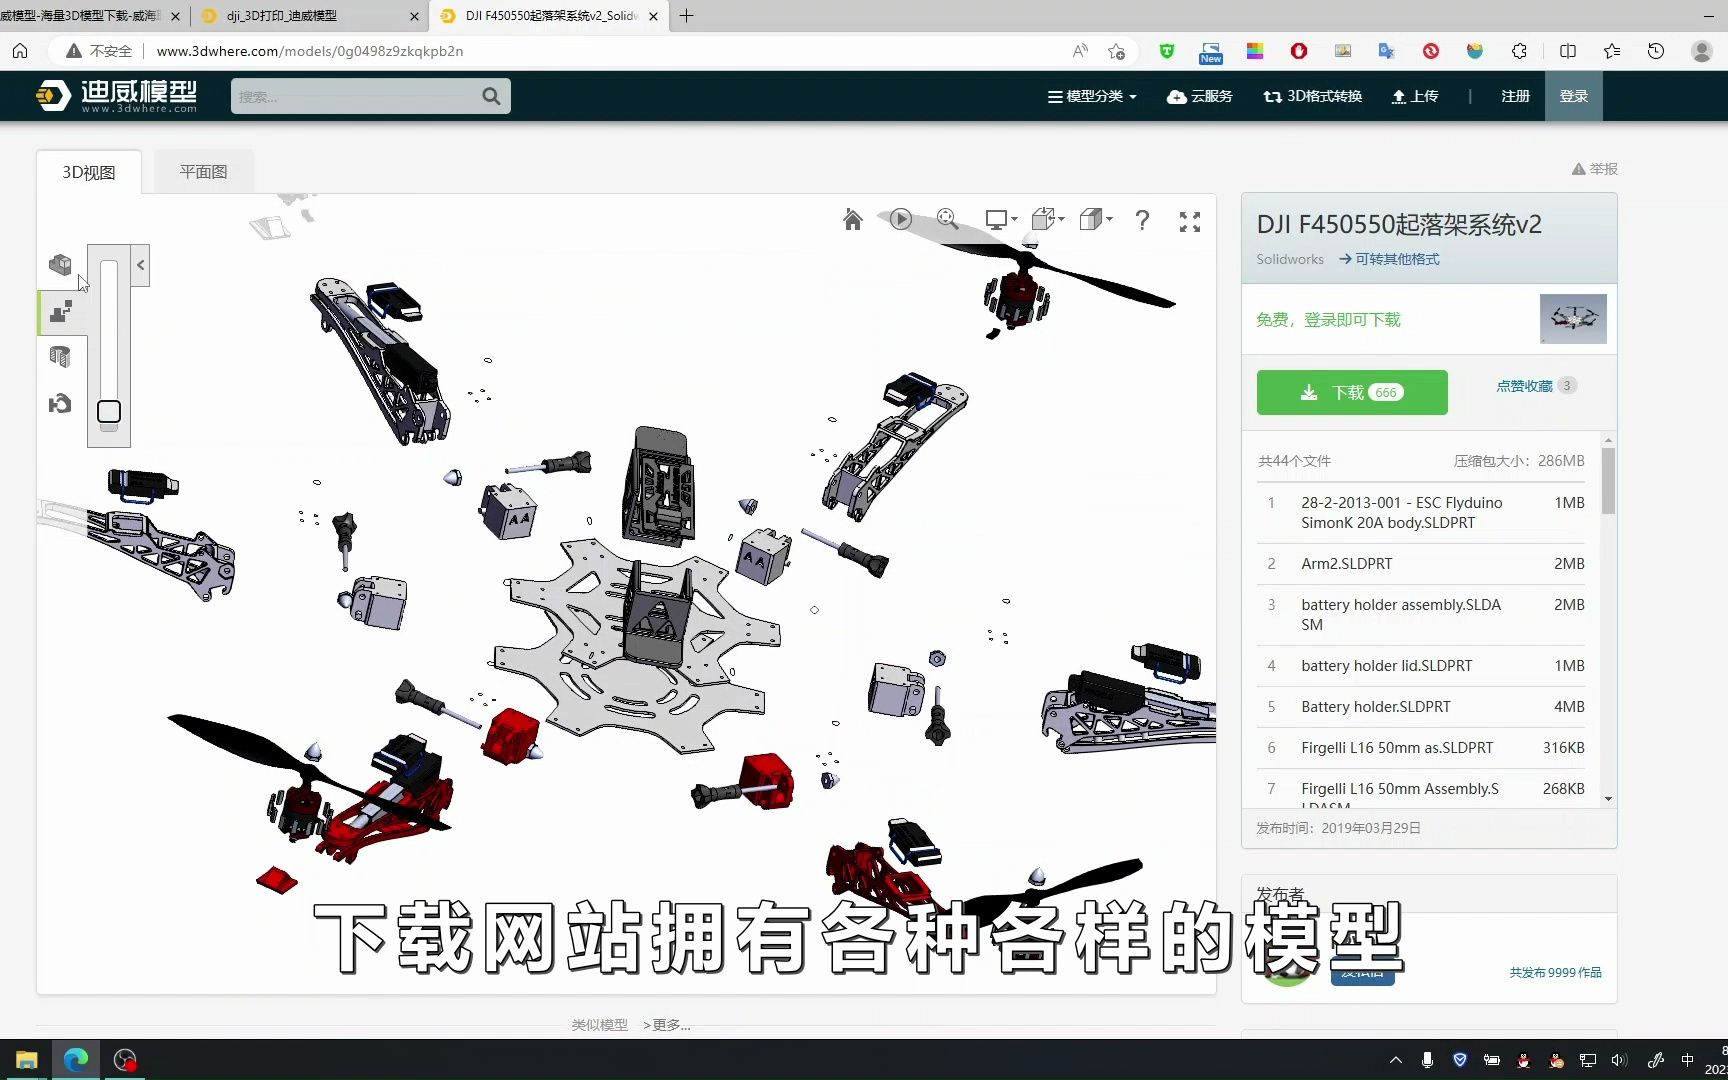The image size is (1728, 1080).
Task: Click the microphone icon in system tray
Action: point(1427,1060)
